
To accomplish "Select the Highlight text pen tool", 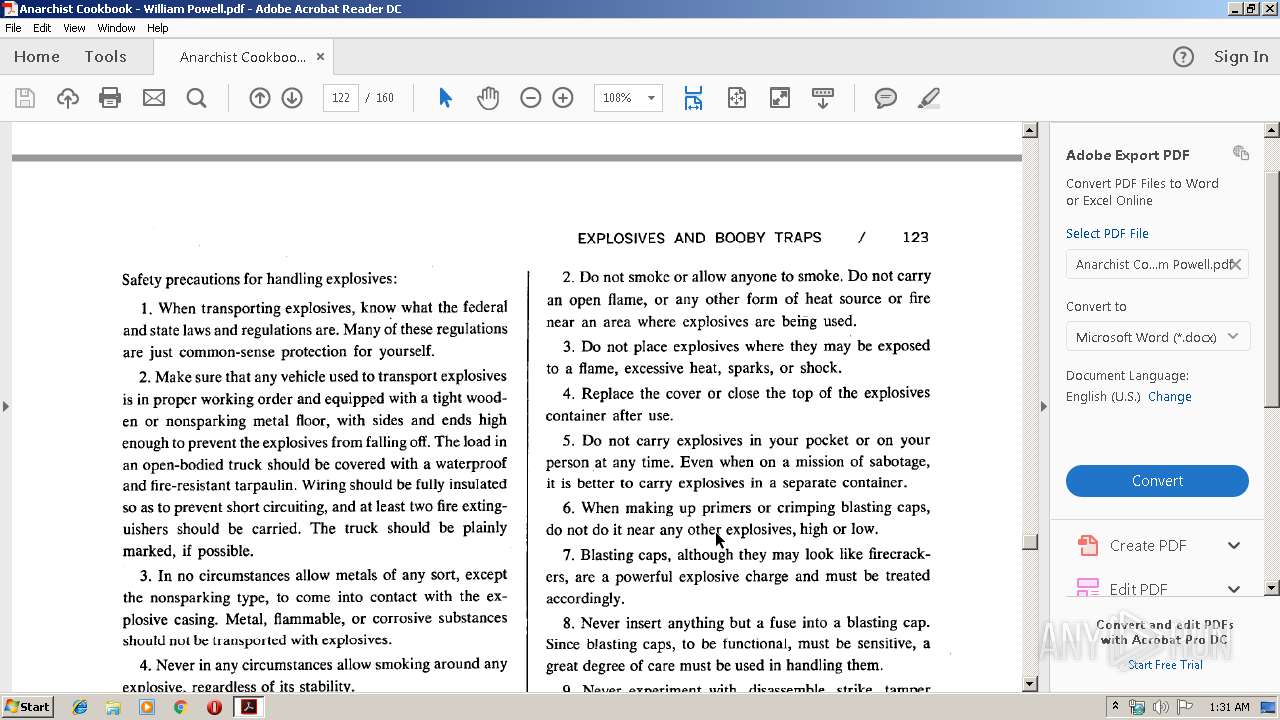I will click(x=929, y=98).
